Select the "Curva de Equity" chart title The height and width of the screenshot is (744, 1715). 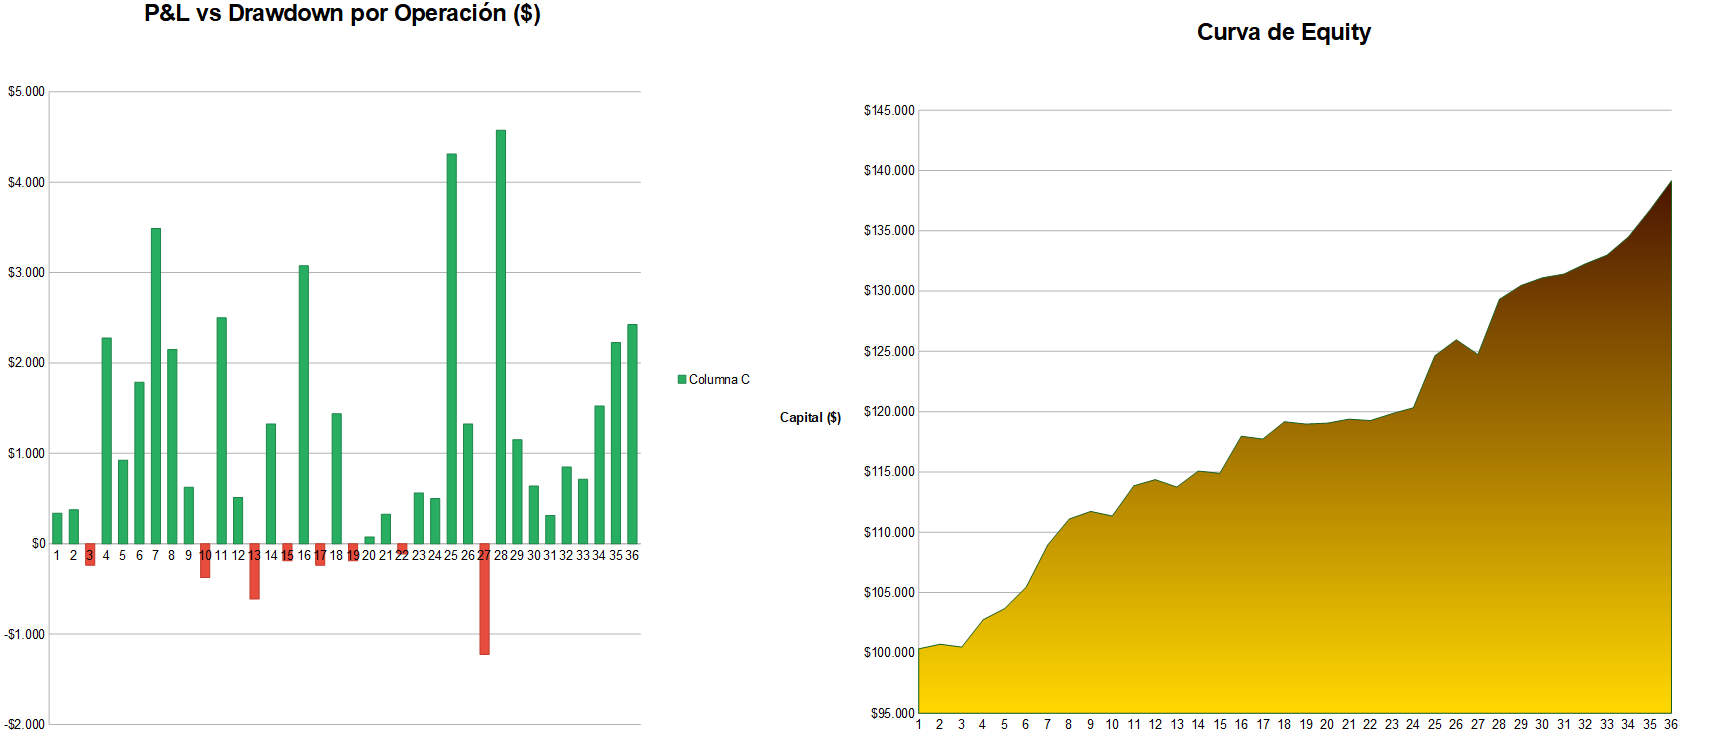pyautogui.click(x=1283, y=32)
